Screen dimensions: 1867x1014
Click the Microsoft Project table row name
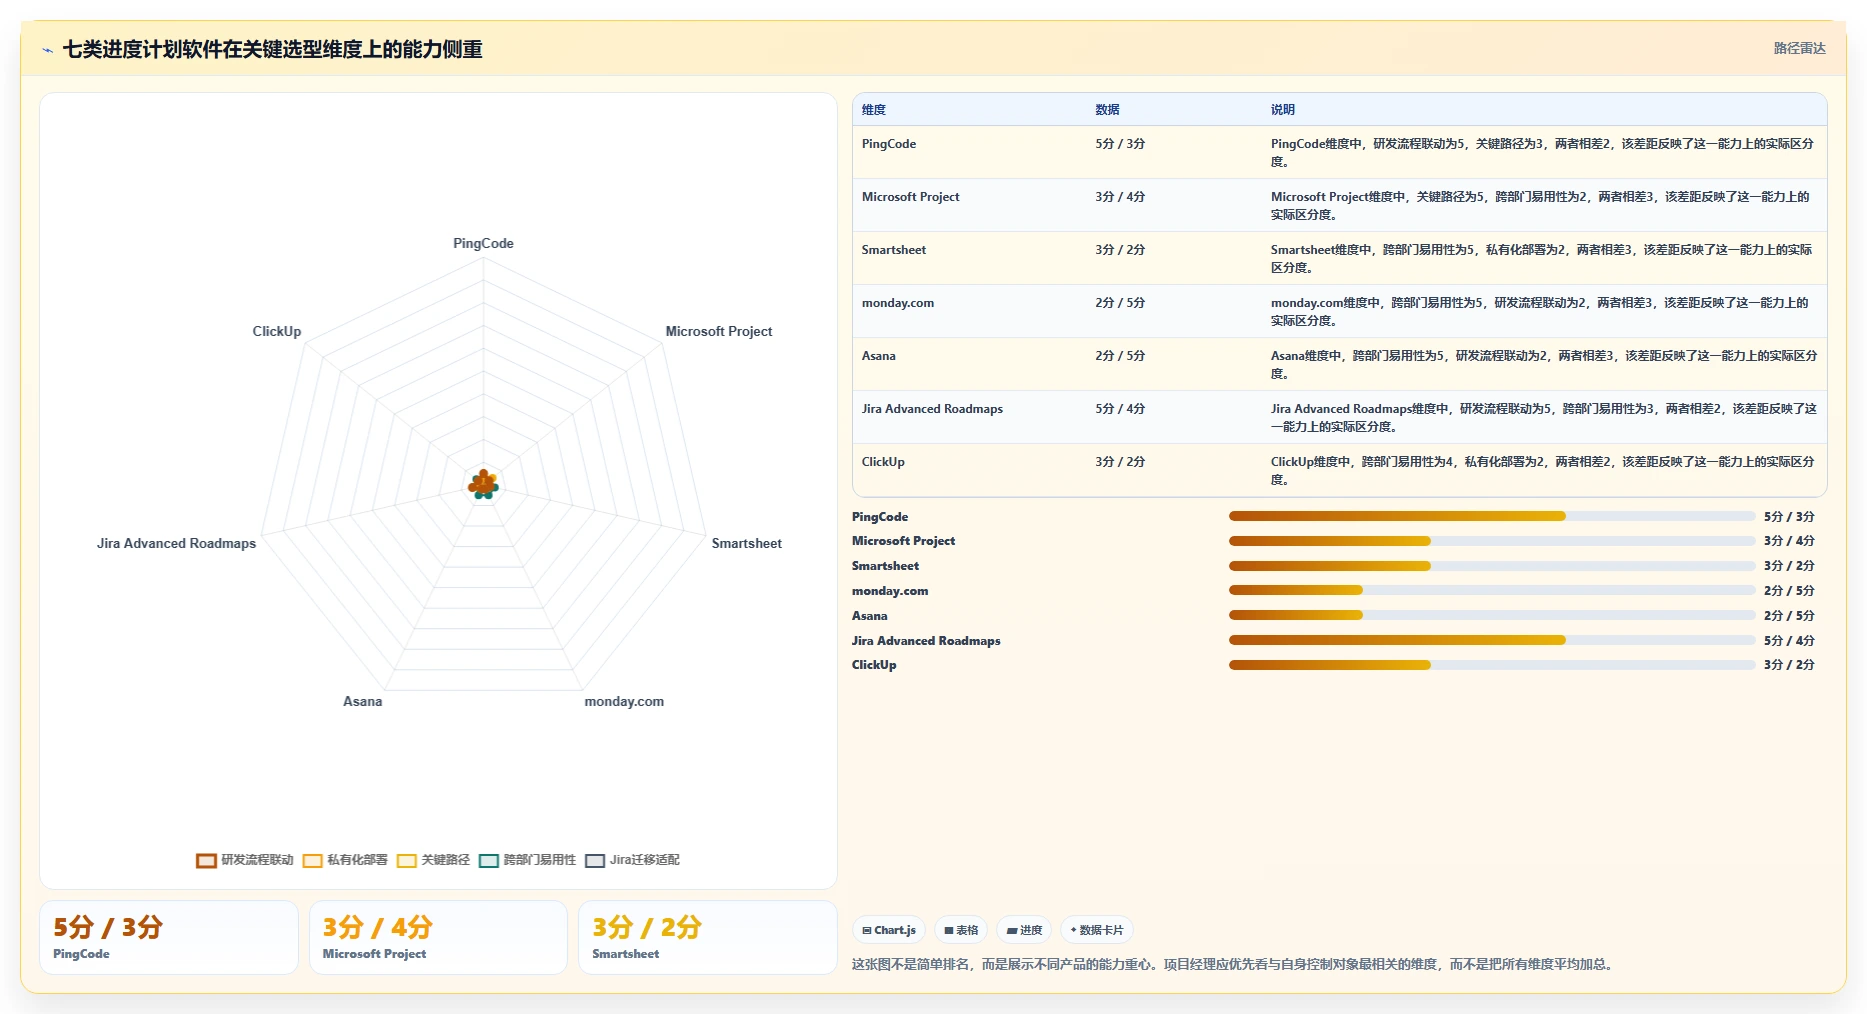910,197
